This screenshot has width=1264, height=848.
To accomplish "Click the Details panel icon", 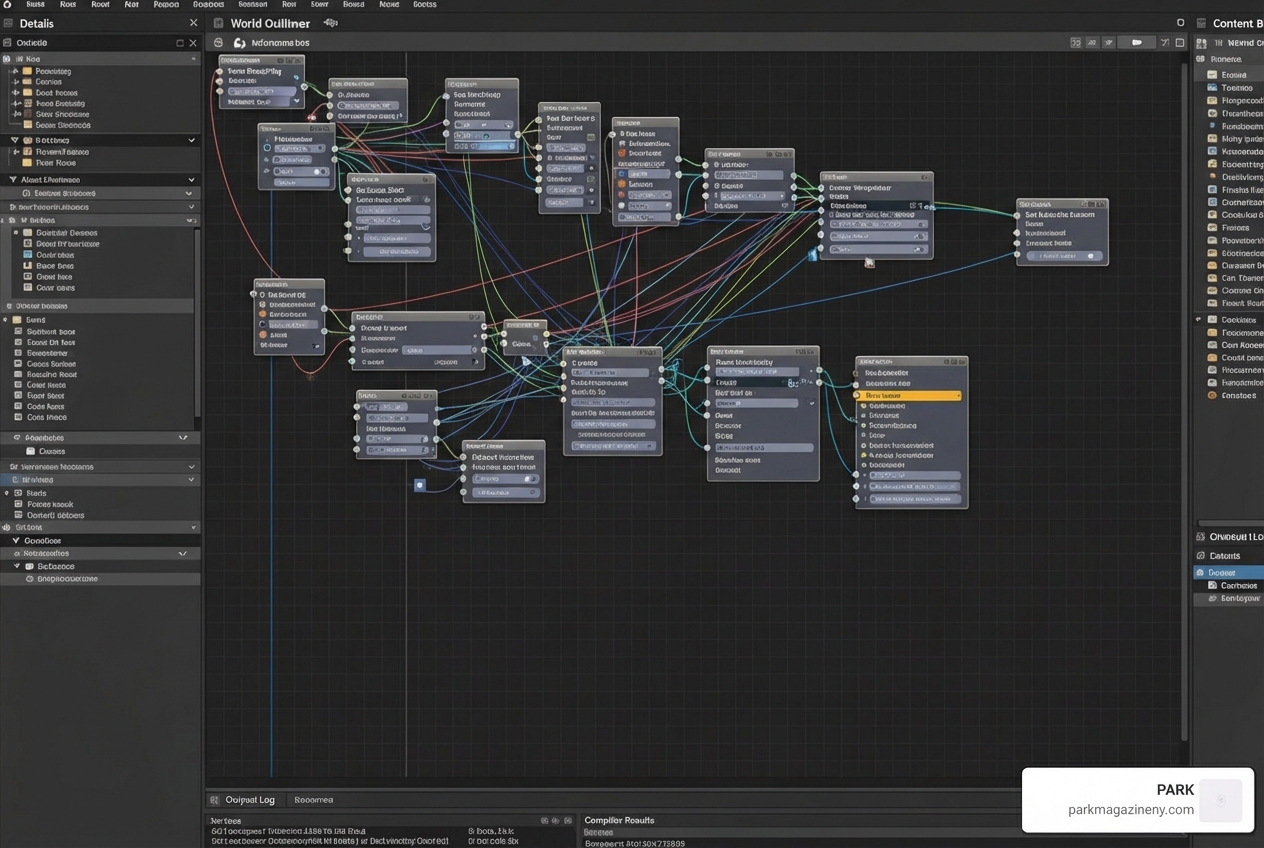I will click(x=7, y=23).
